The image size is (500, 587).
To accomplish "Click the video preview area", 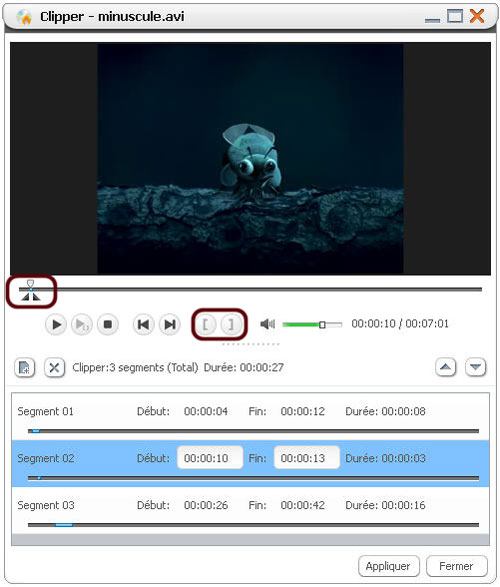I will tap(250, 159).
